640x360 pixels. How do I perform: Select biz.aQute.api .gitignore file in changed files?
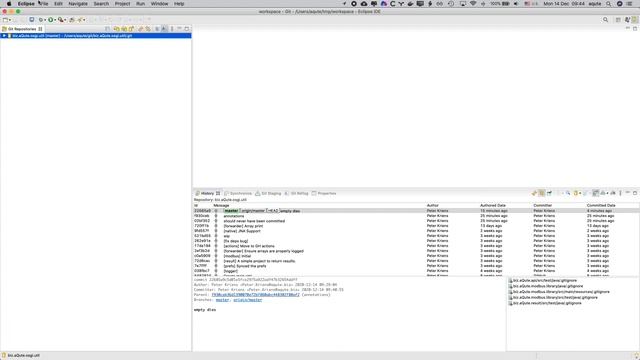pyautogui.click(x=543, y=281)
